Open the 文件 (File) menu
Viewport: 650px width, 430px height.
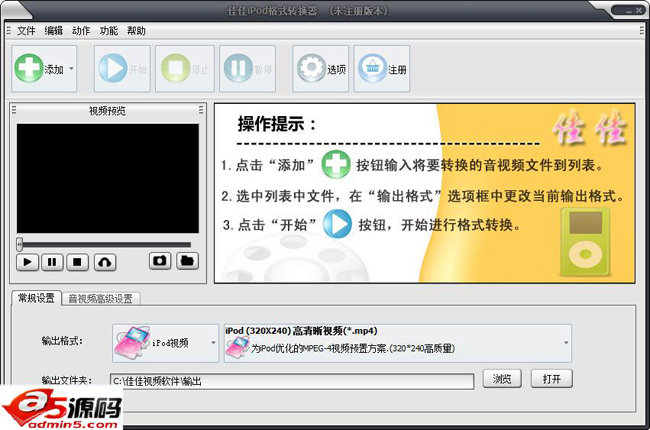pyautogui.click(x=26, y=31)
